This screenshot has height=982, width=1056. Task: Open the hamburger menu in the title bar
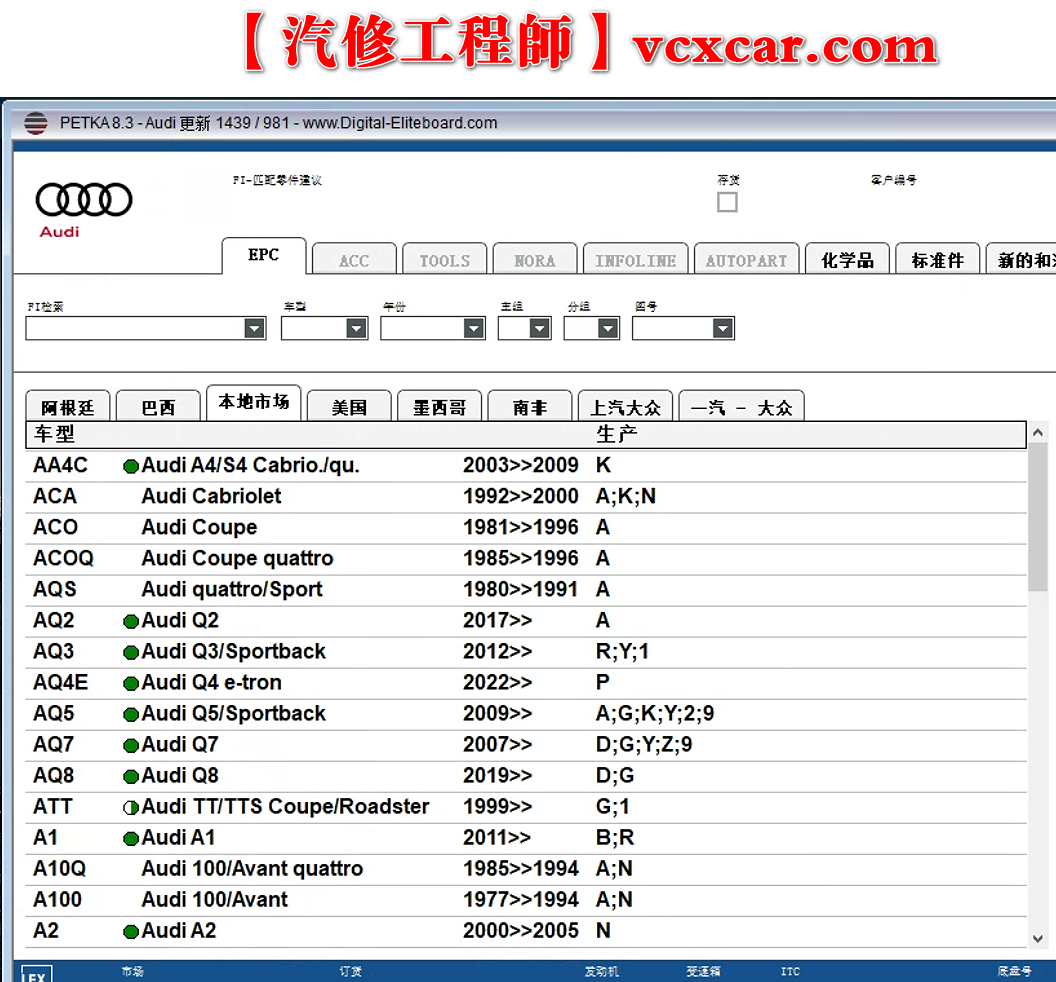(35, 123)
